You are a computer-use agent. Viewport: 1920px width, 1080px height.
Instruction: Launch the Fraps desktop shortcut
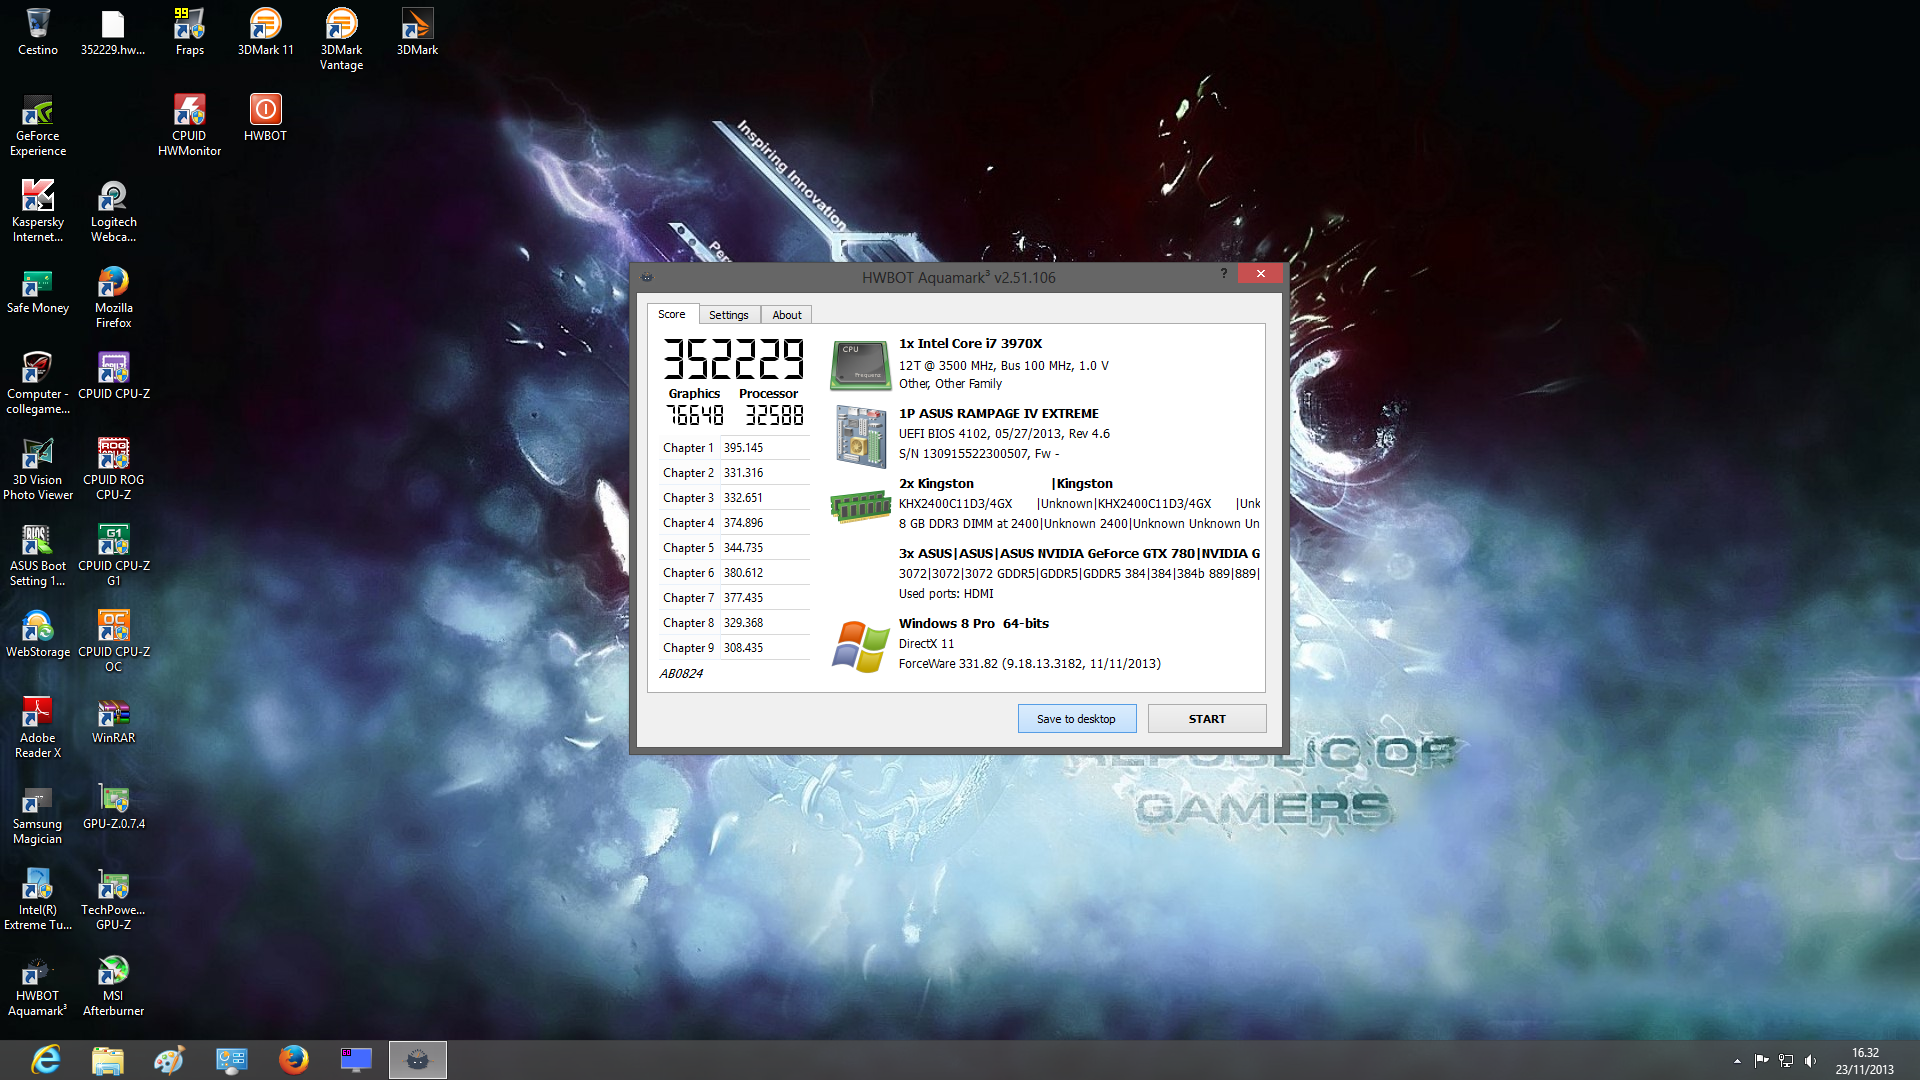pos(189,32)
